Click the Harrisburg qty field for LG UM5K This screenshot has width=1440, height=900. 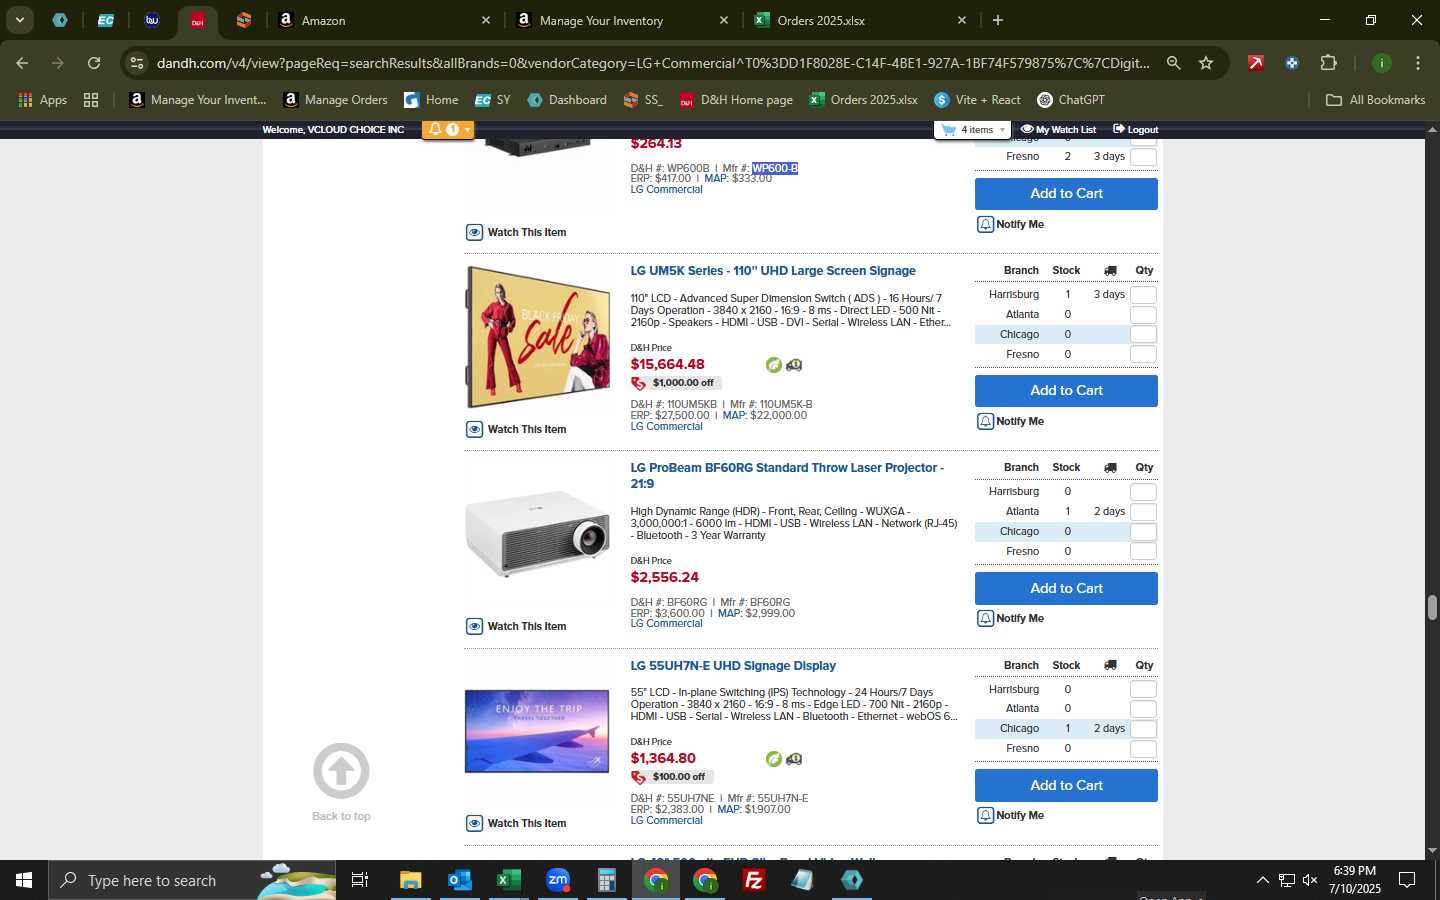click(1143, 295)
